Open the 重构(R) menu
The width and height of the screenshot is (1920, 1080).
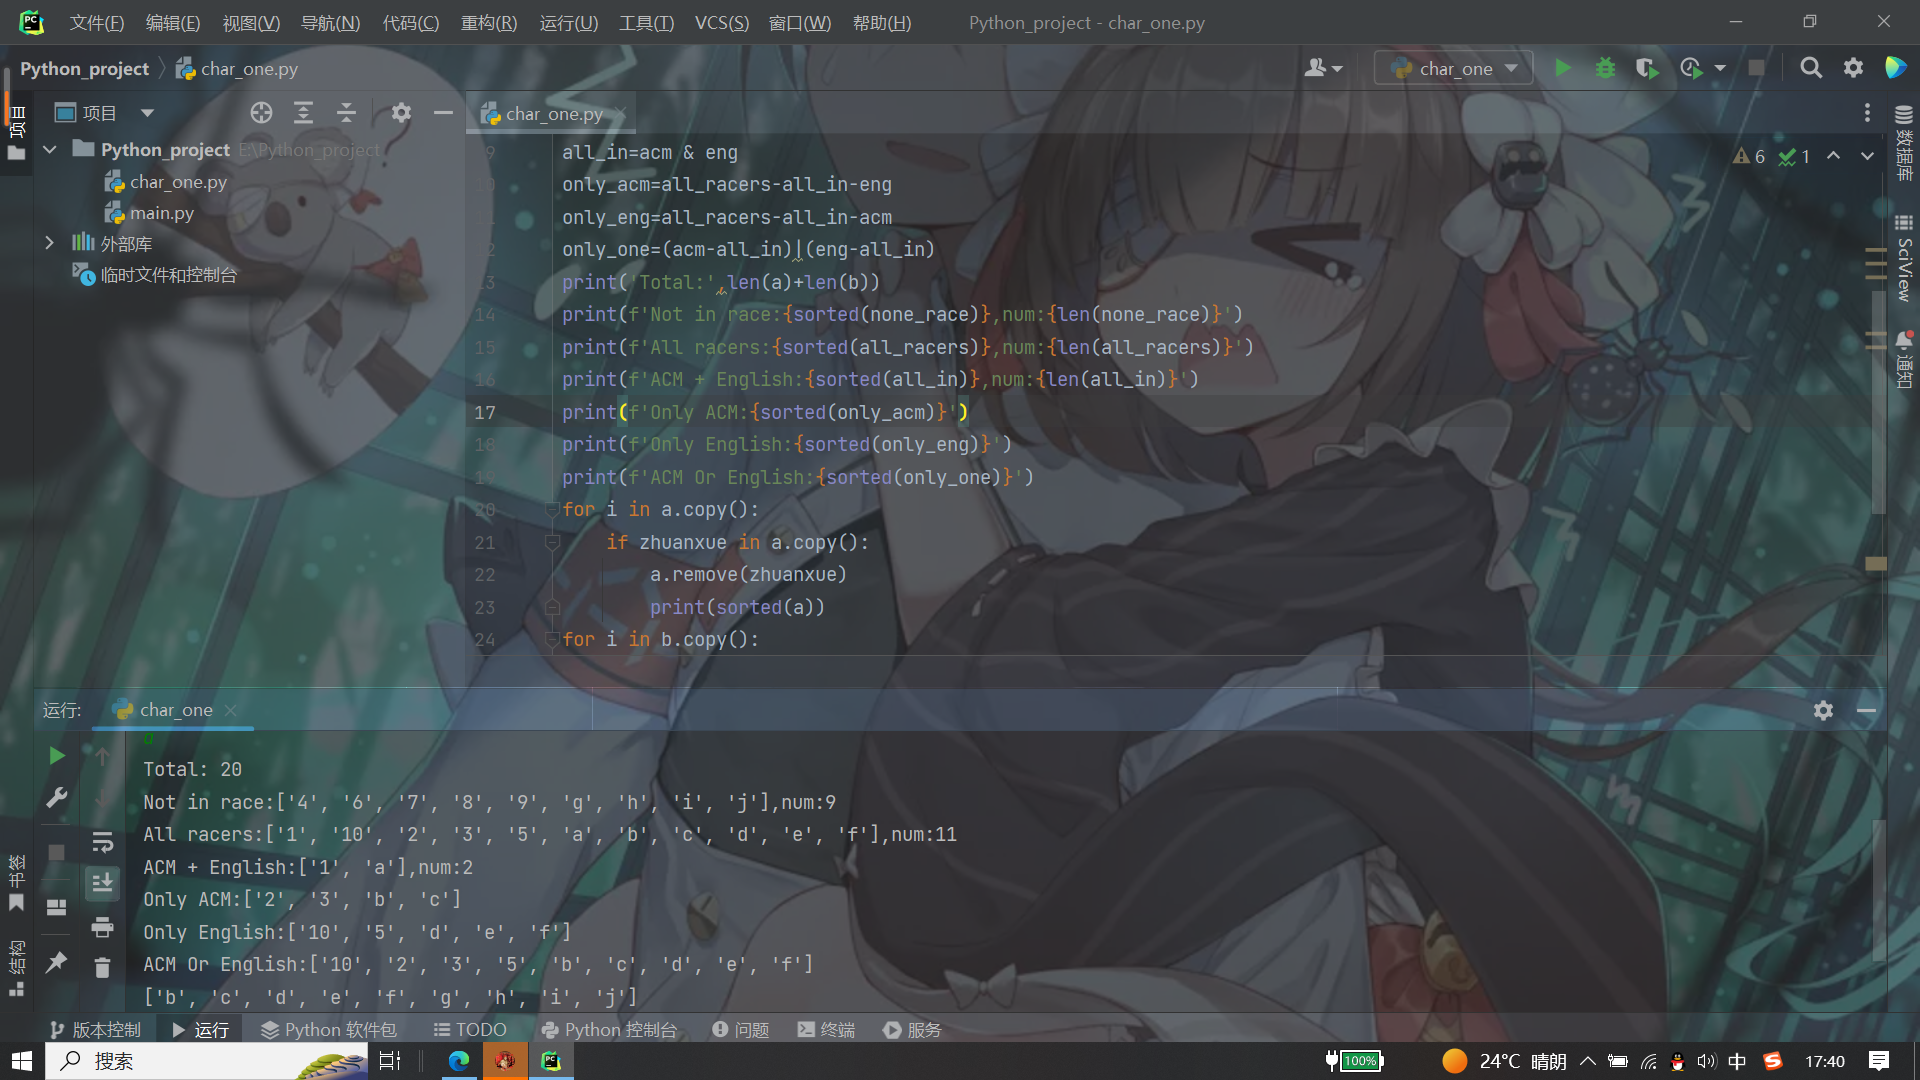point(488,22)
